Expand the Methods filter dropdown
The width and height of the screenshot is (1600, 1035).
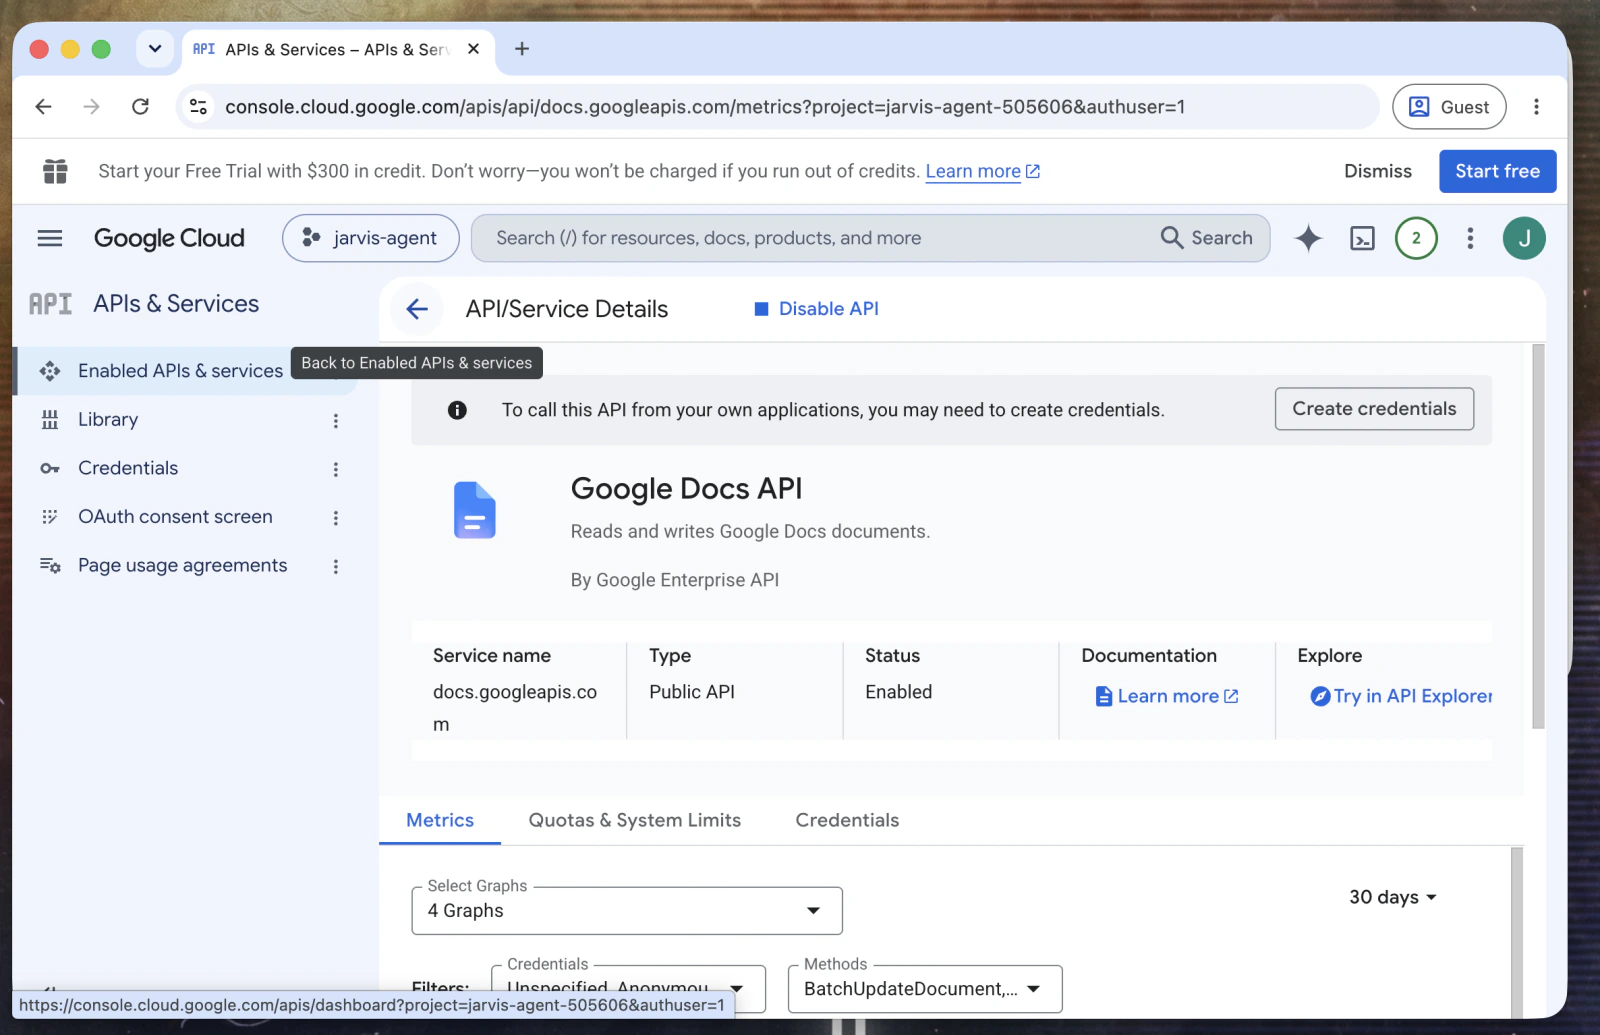tap(925, 989)
